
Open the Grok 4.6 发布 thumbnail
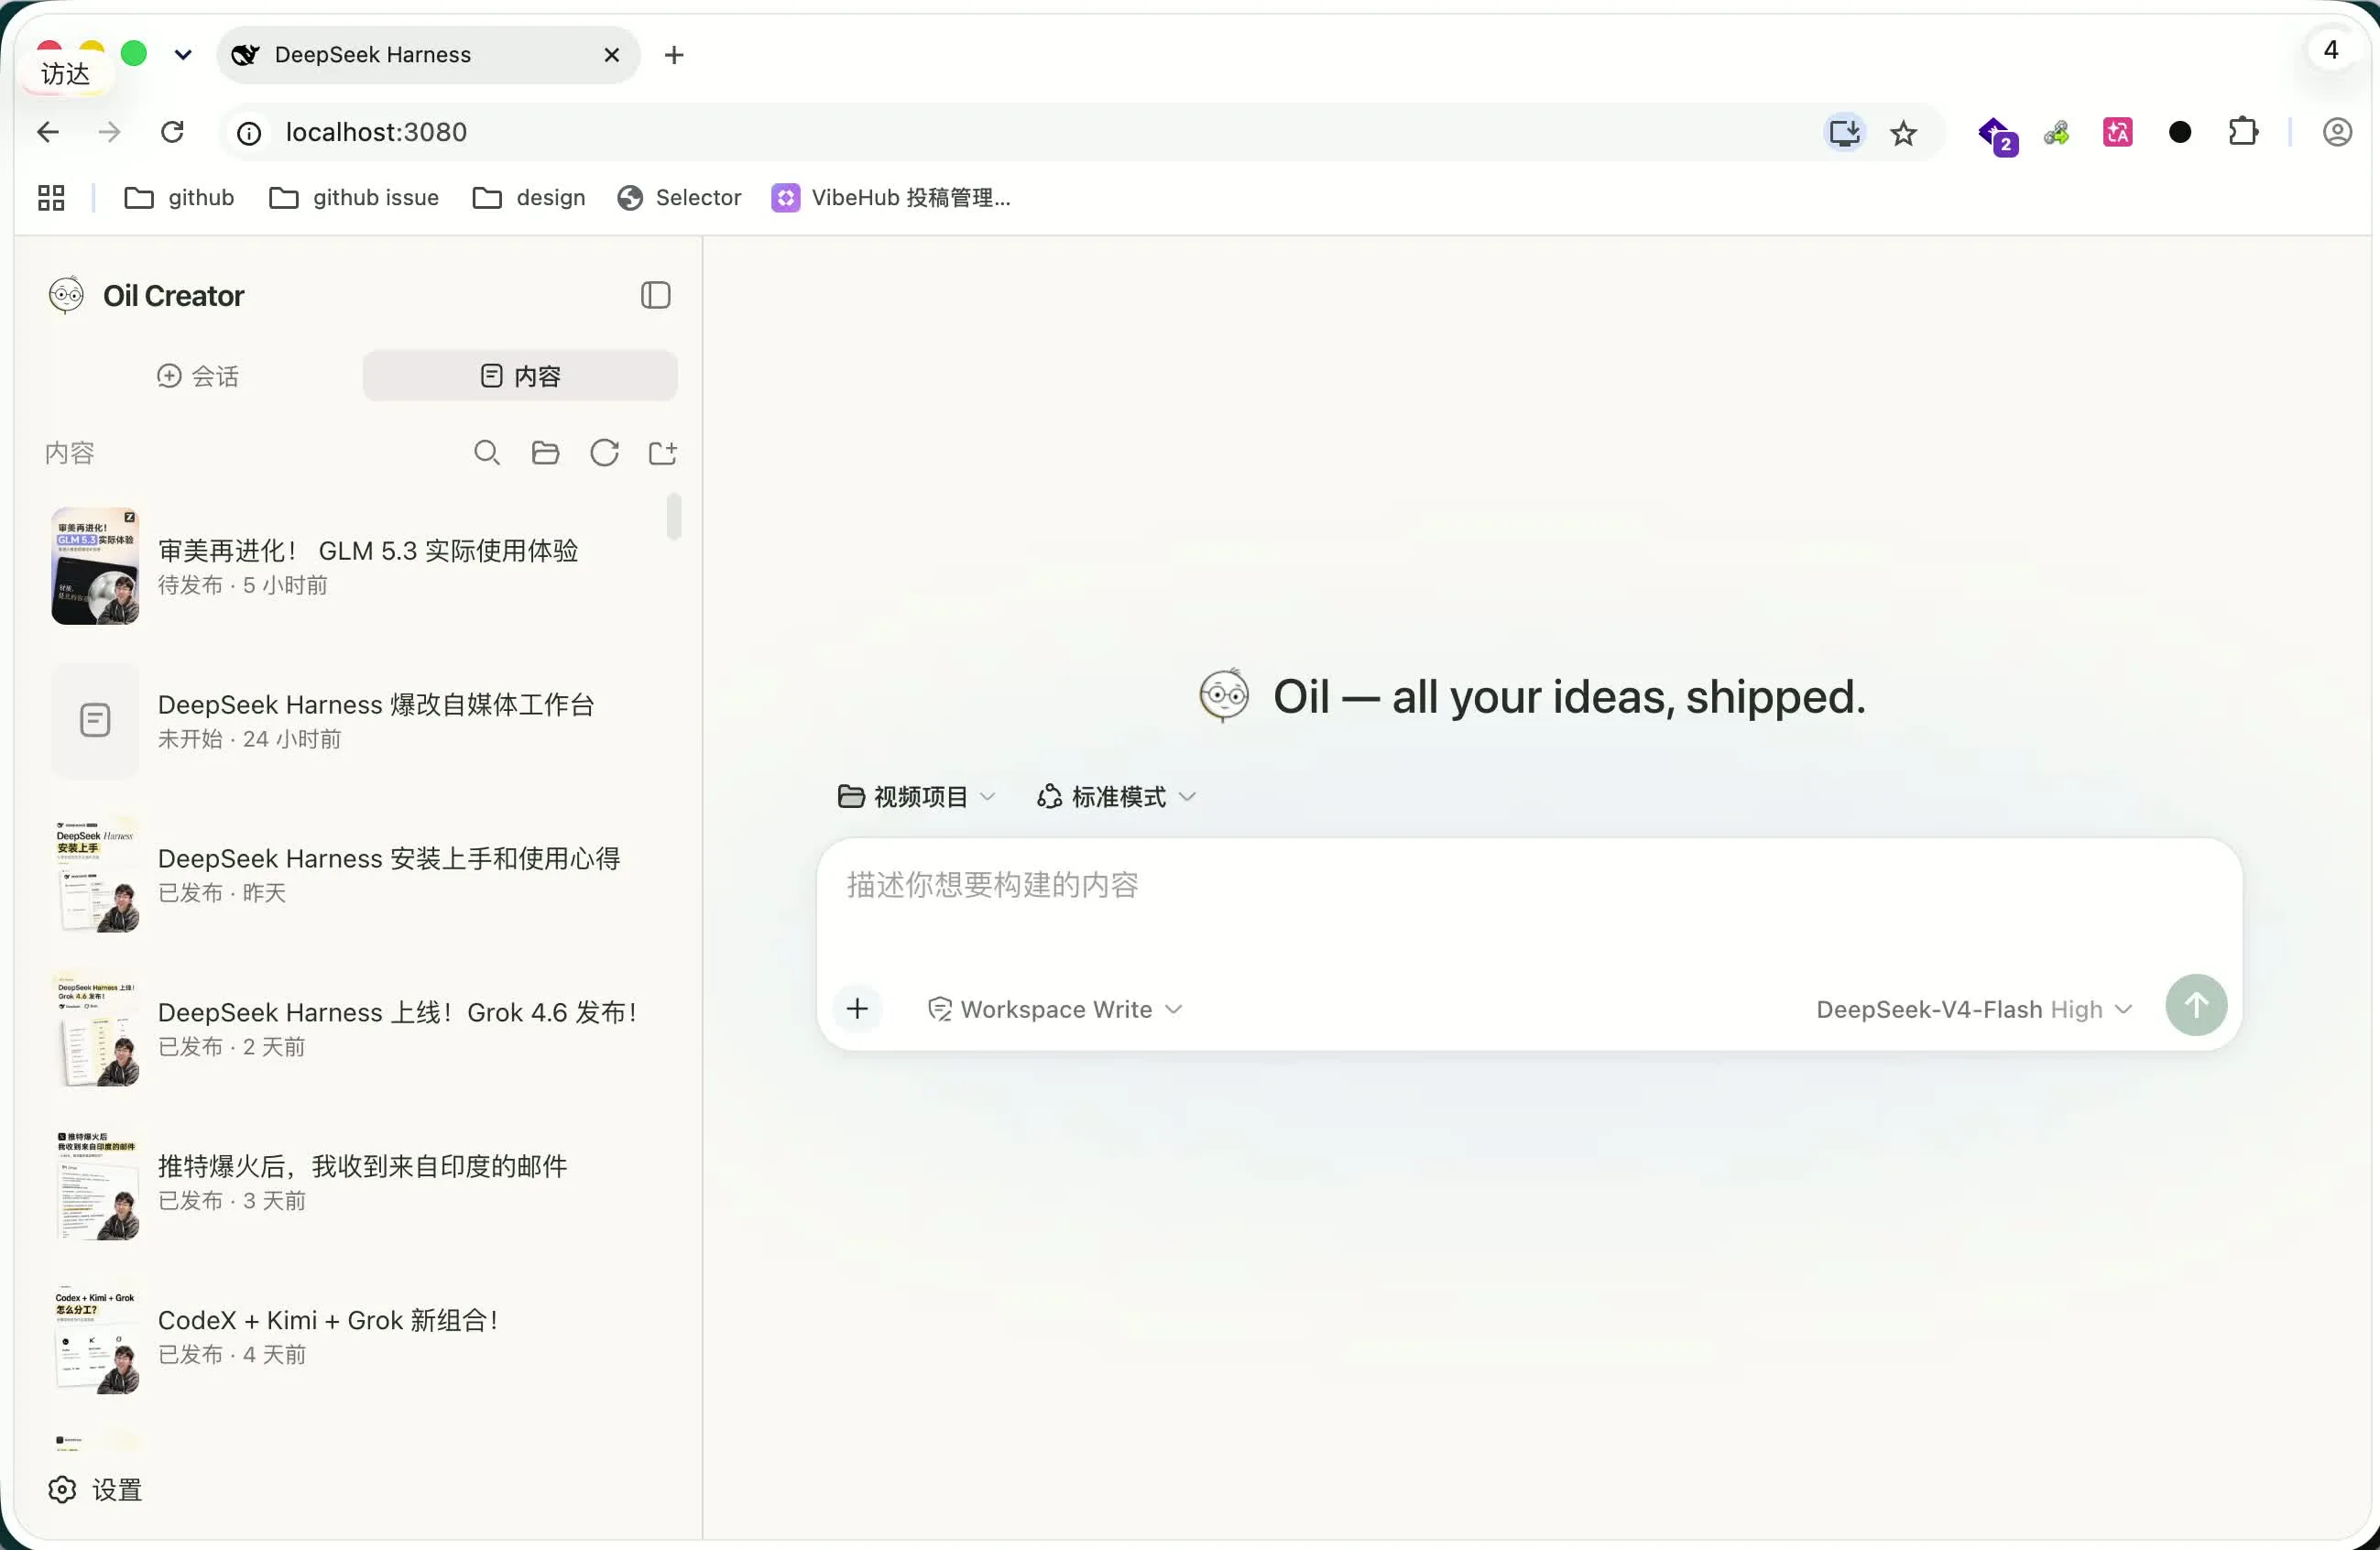coord(95,1028)
